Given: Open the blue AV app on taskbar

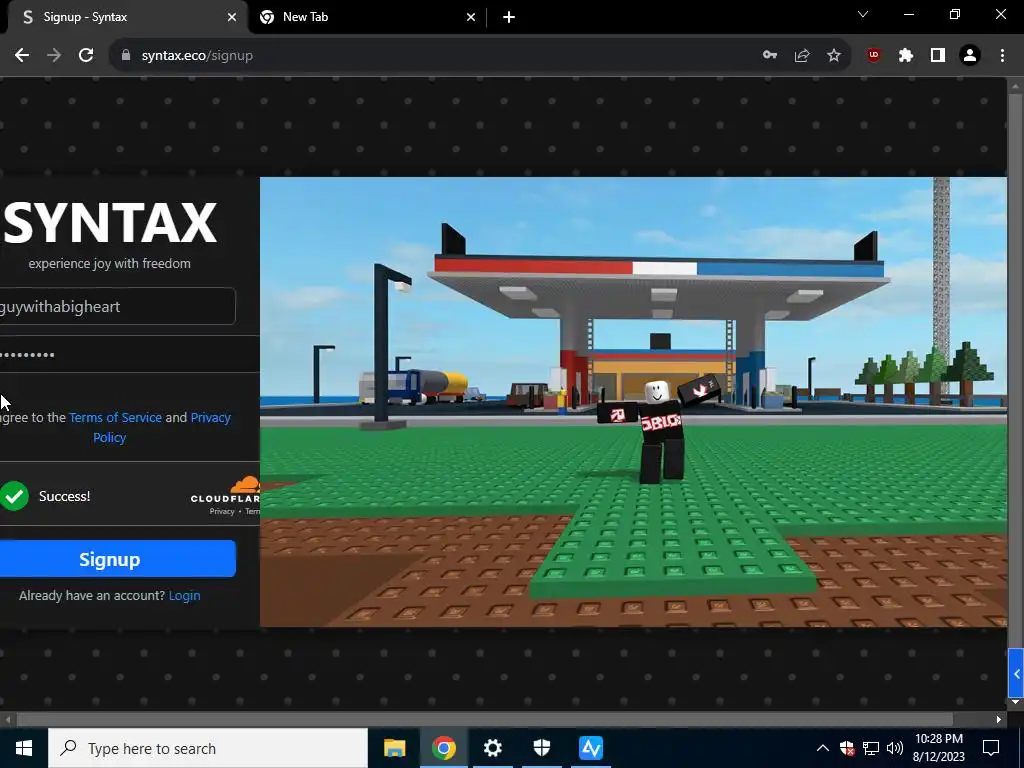Looking at the screenshot, I should coord(591,748).
